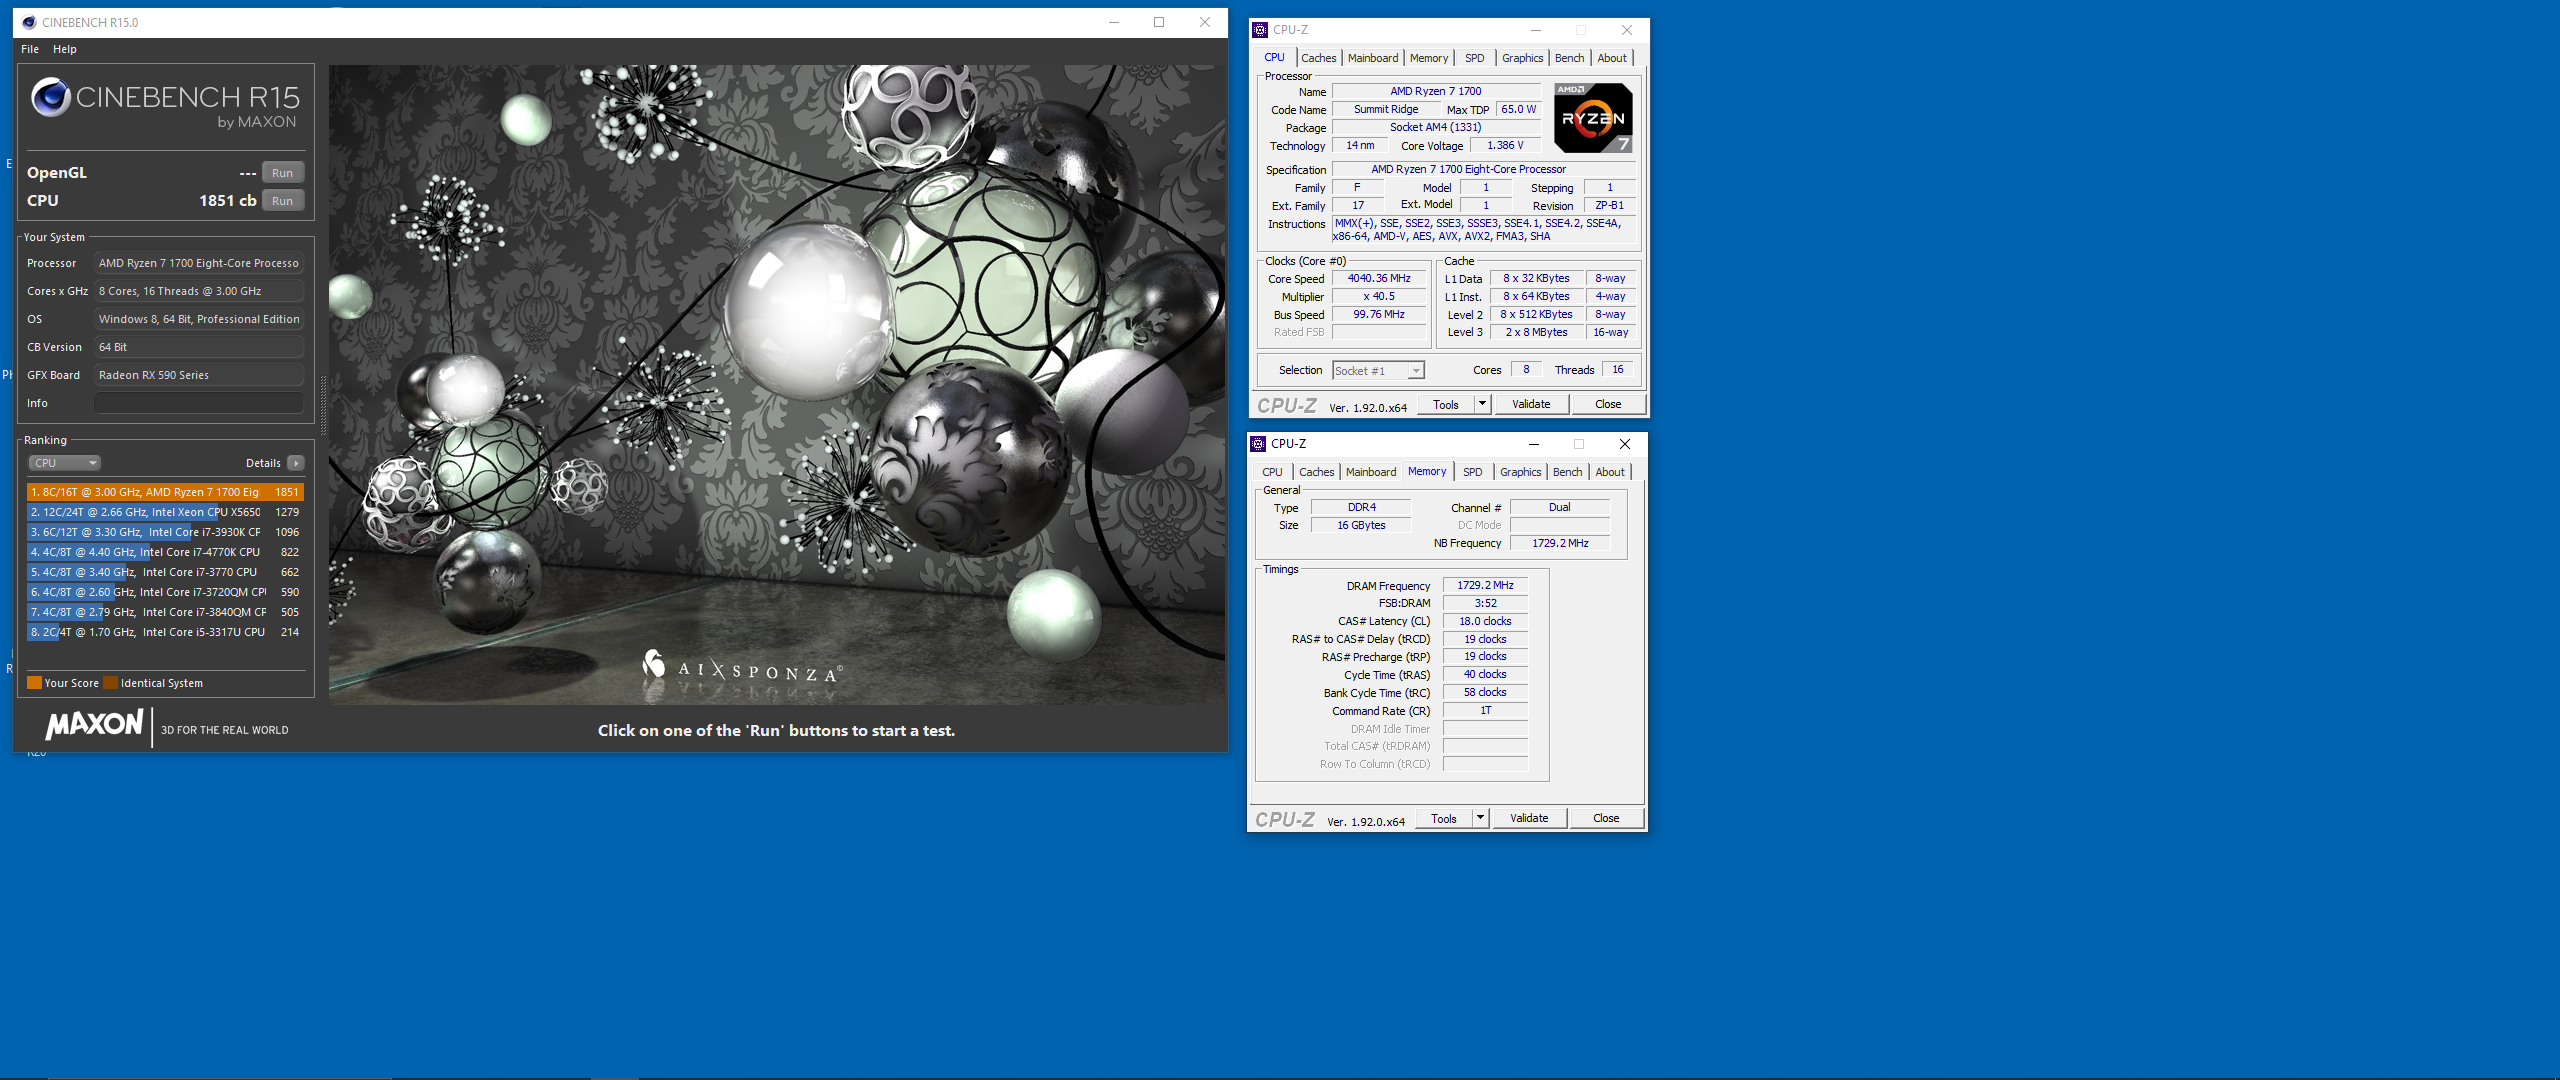Open Graphics tab in top CPU-Z
The width and height of the screenshot is (2560, 1080).
click(x=1523, y=58)
